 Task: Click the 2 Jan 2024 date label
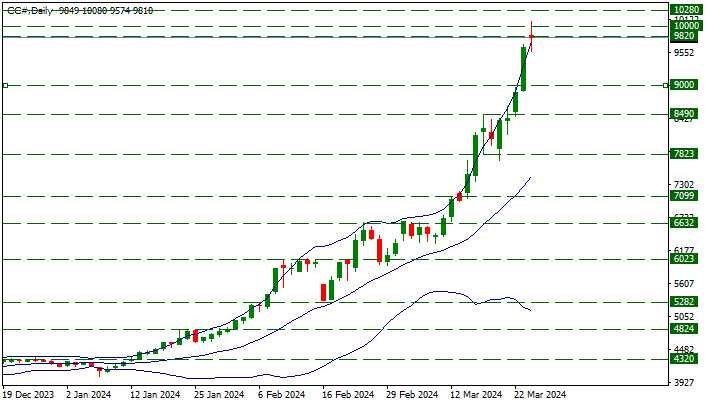89,395
